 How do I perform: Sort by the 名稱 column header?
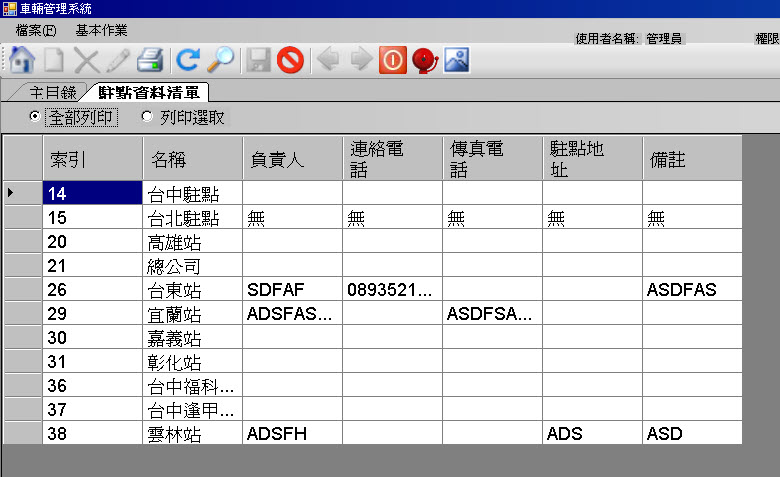click(x=193, y=159)
